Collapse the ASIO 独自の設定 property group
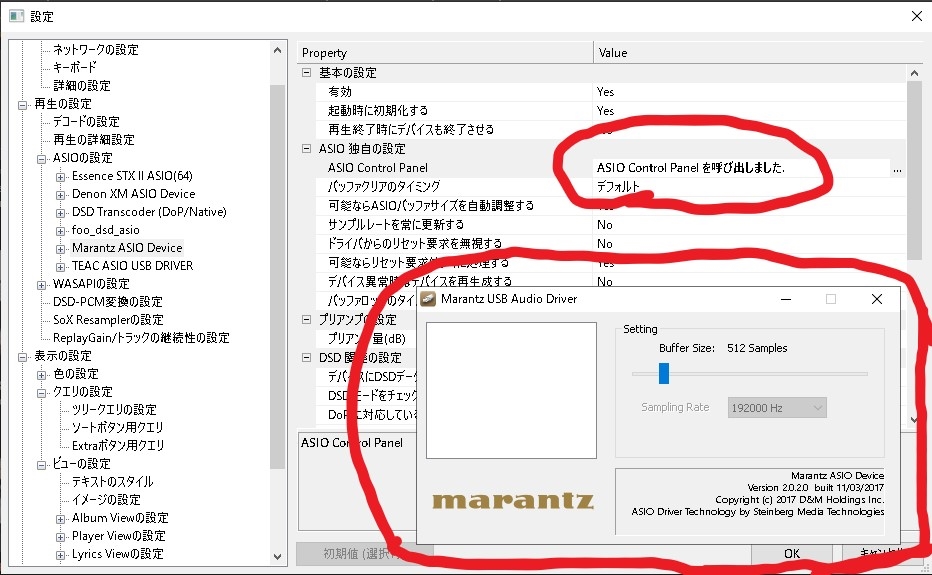Image resolution: width=932 pixels, height=575 pixels. pos(307,149)
